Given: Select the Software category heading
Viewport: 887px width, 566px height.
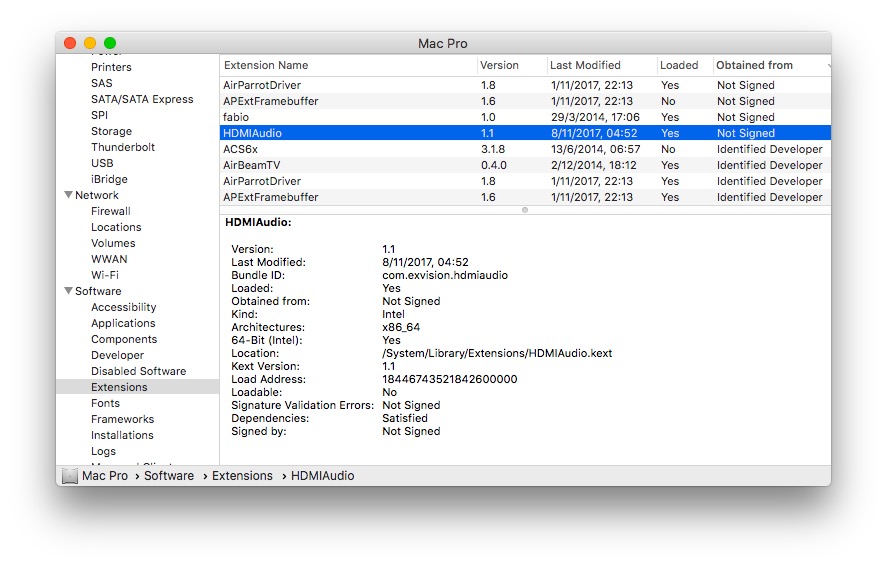Looking at the screenshot, I should (98, 291).
